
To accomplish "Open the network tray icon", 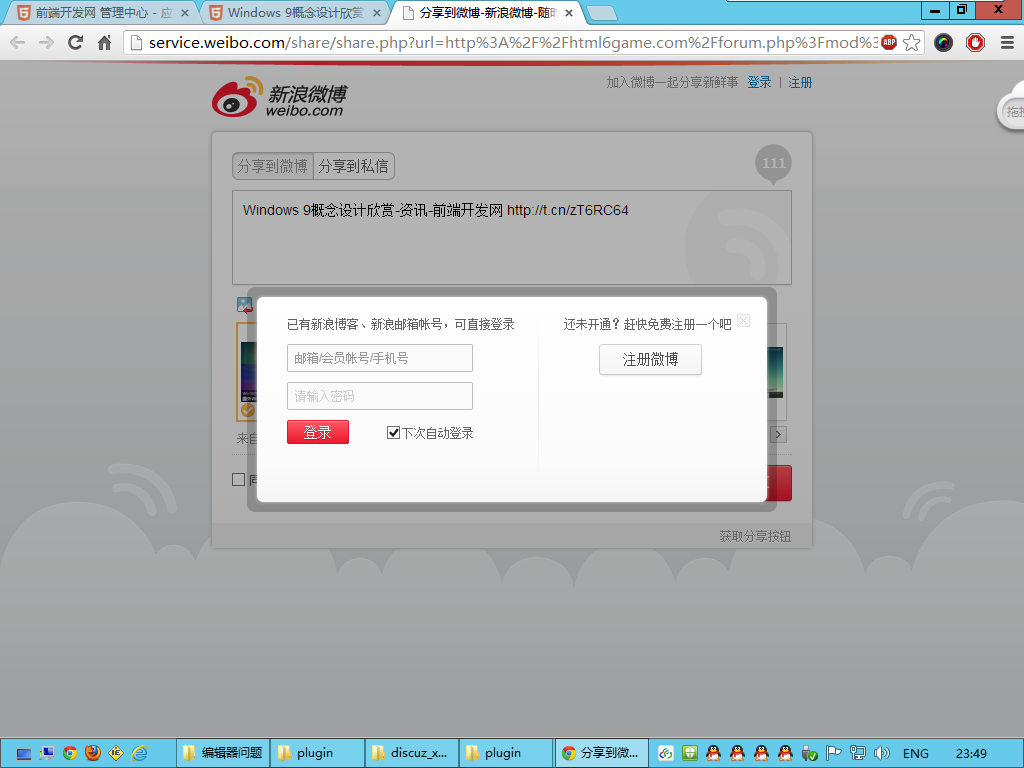I will pos(857,754).
